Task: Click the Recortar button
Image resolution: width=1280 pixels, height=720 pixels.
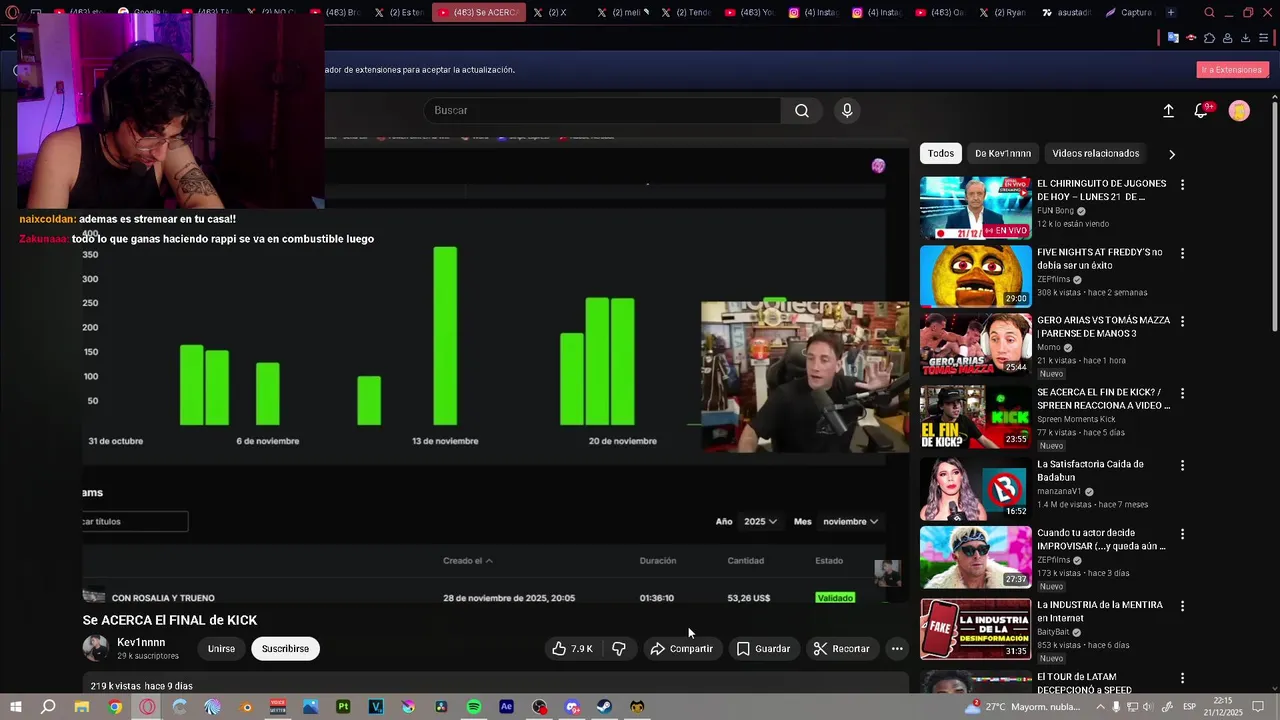Action: pos(841,649)
